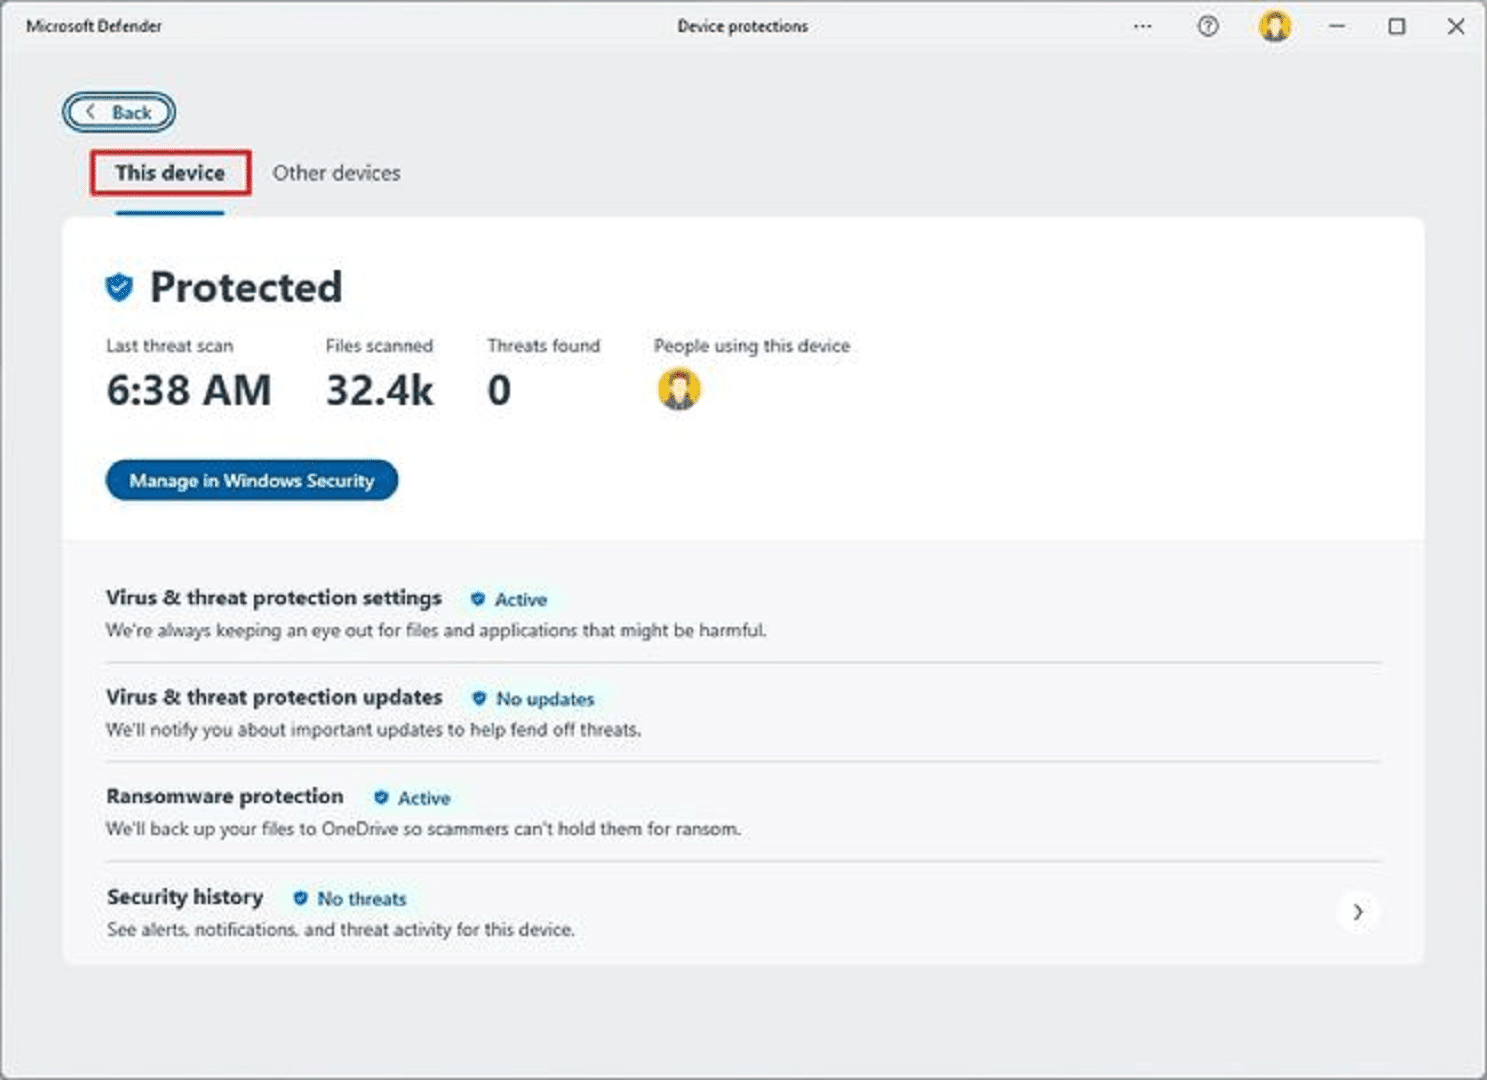
Task: Click shield icon beside No updates status
Action: (479, 698)
